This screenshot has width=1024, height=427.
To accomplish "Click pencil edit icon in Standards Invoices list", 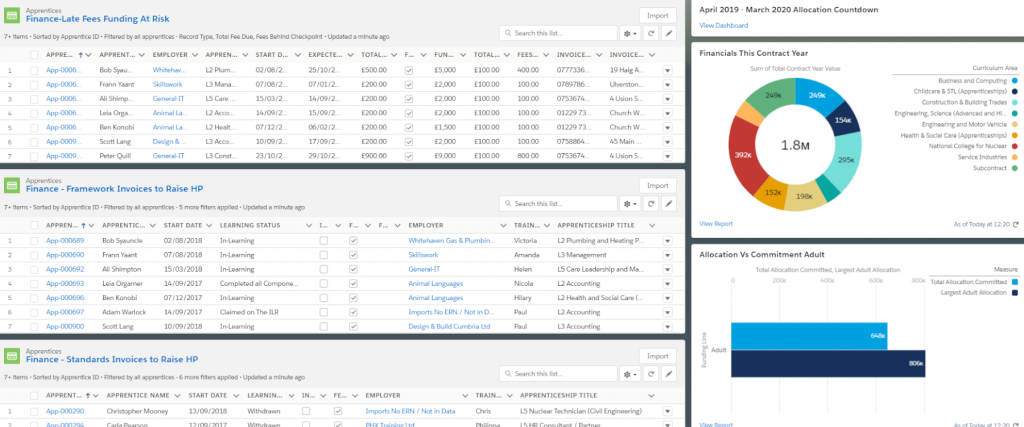I will click(668, 374).
